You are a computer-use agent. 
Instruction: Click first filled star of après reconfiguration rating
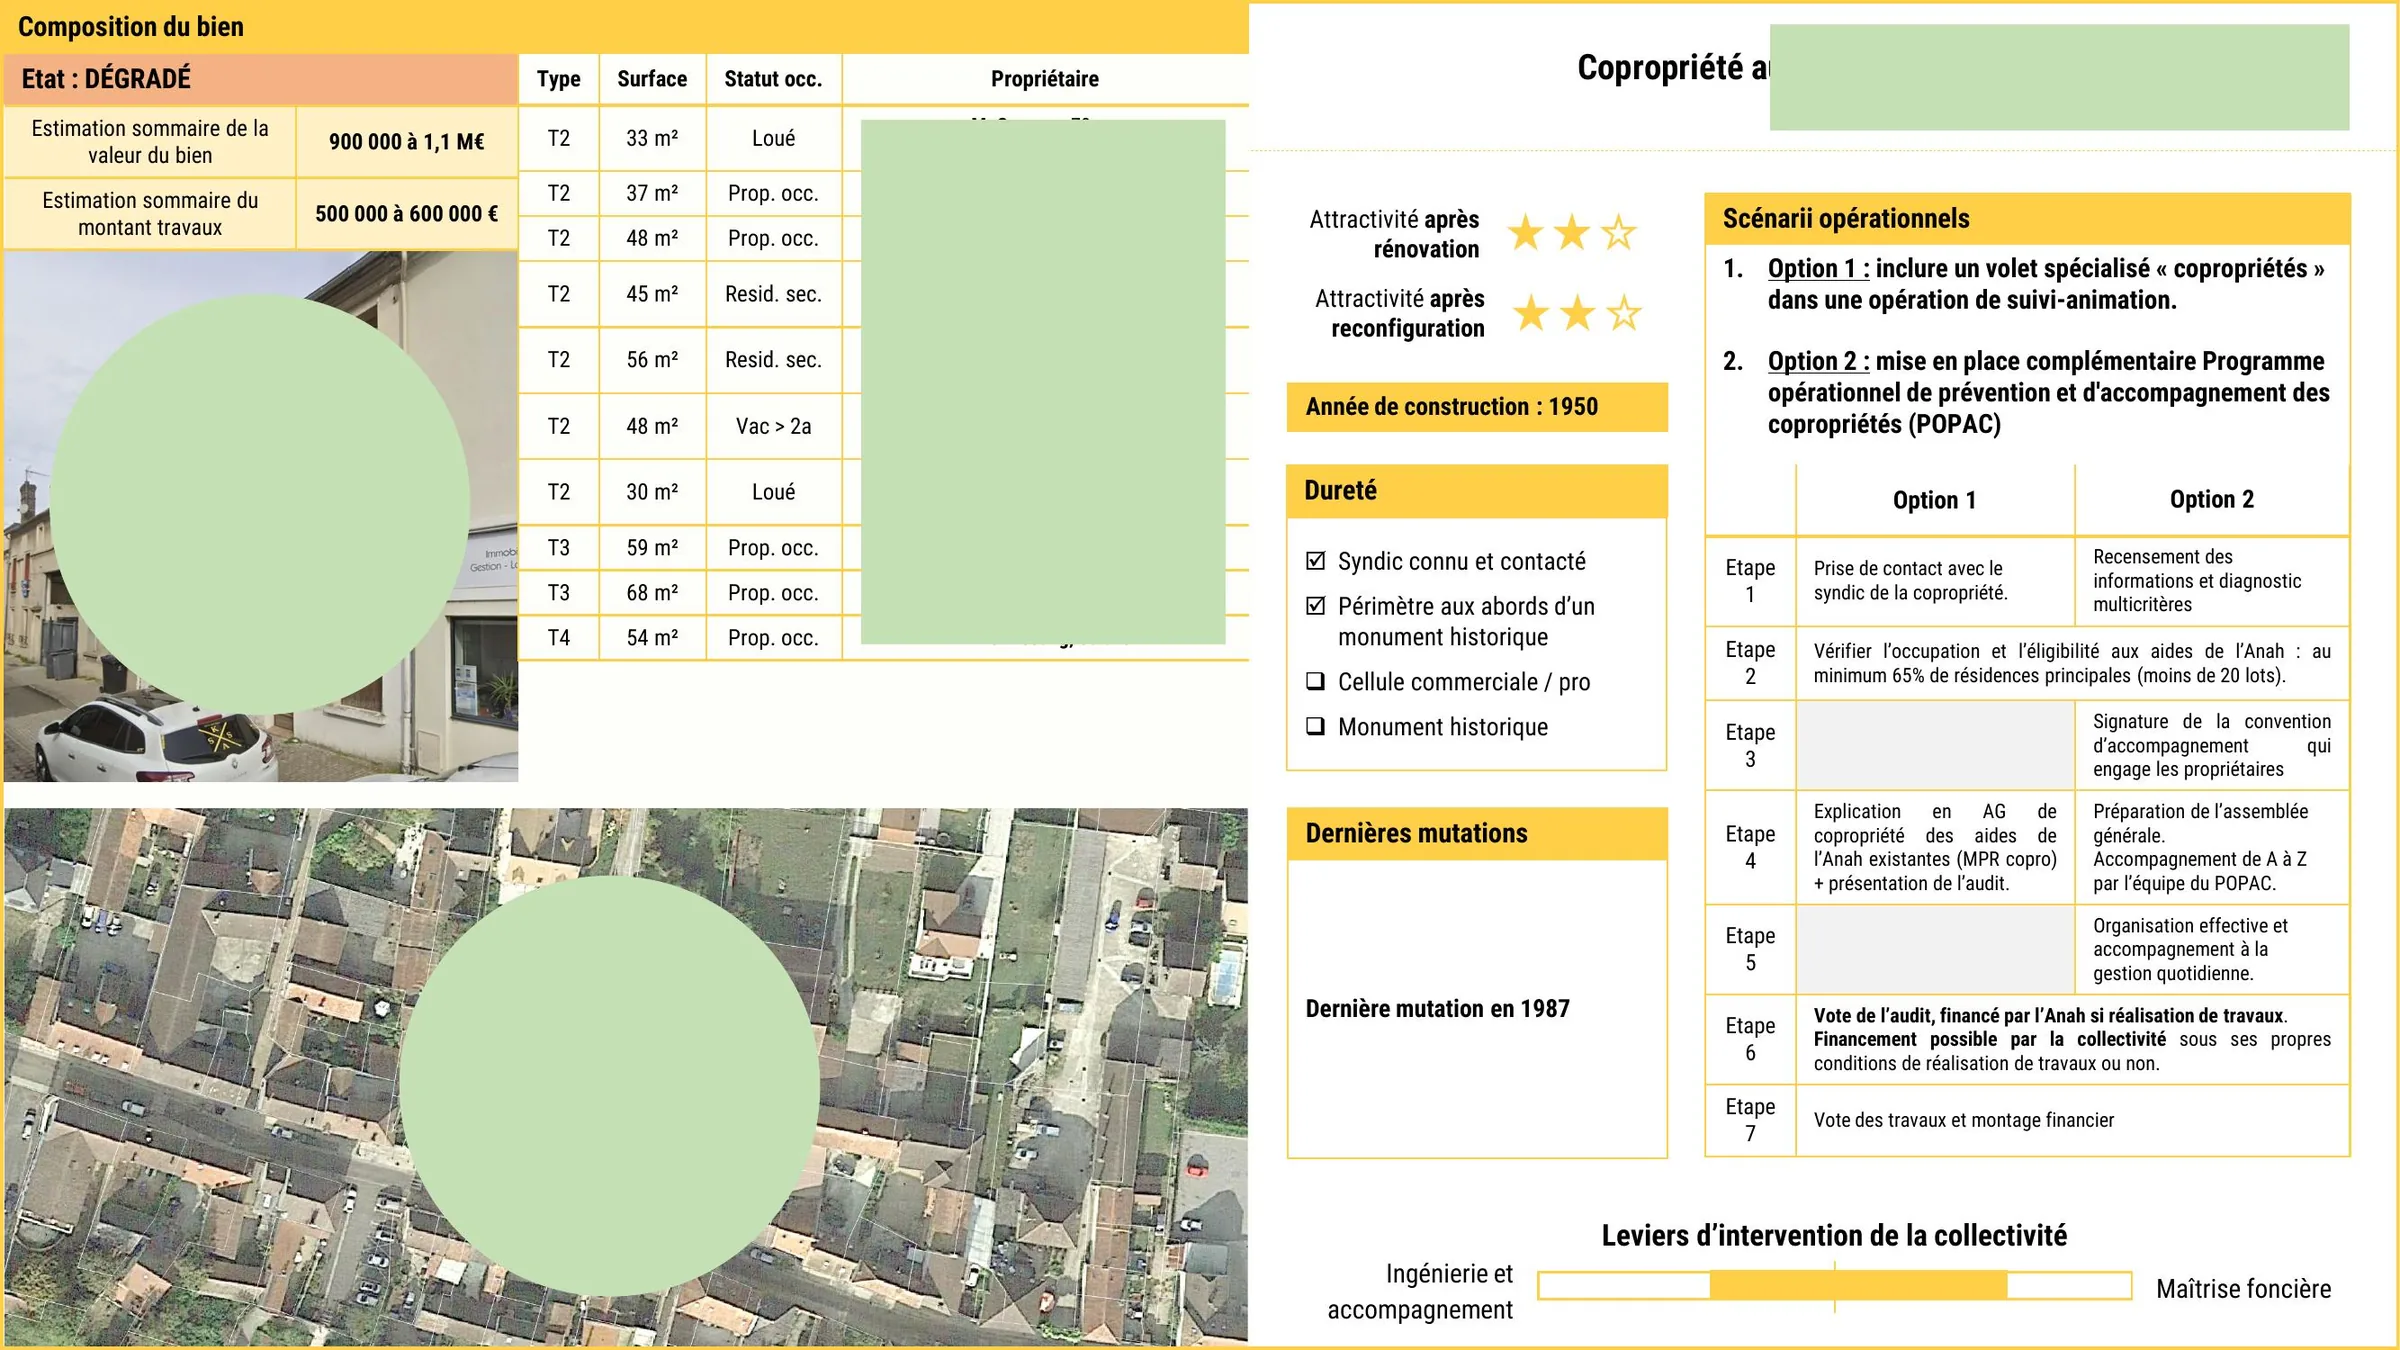tap(1531, 313)
